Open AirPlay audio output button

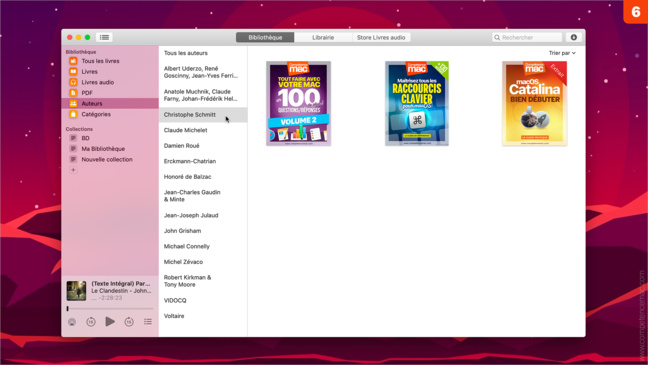point(72,322)
